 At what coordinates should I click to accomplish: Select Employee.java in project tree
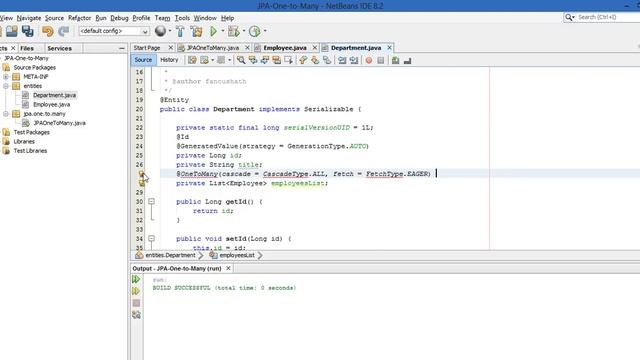click(x=51, y=104)
